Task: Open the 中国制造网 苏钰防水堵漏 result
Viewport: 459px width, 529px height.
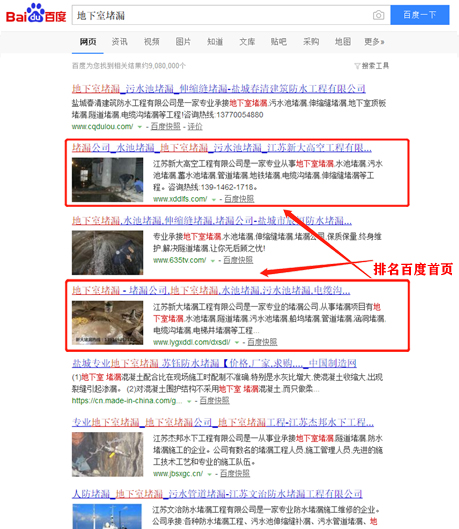Action: (214, 363)
